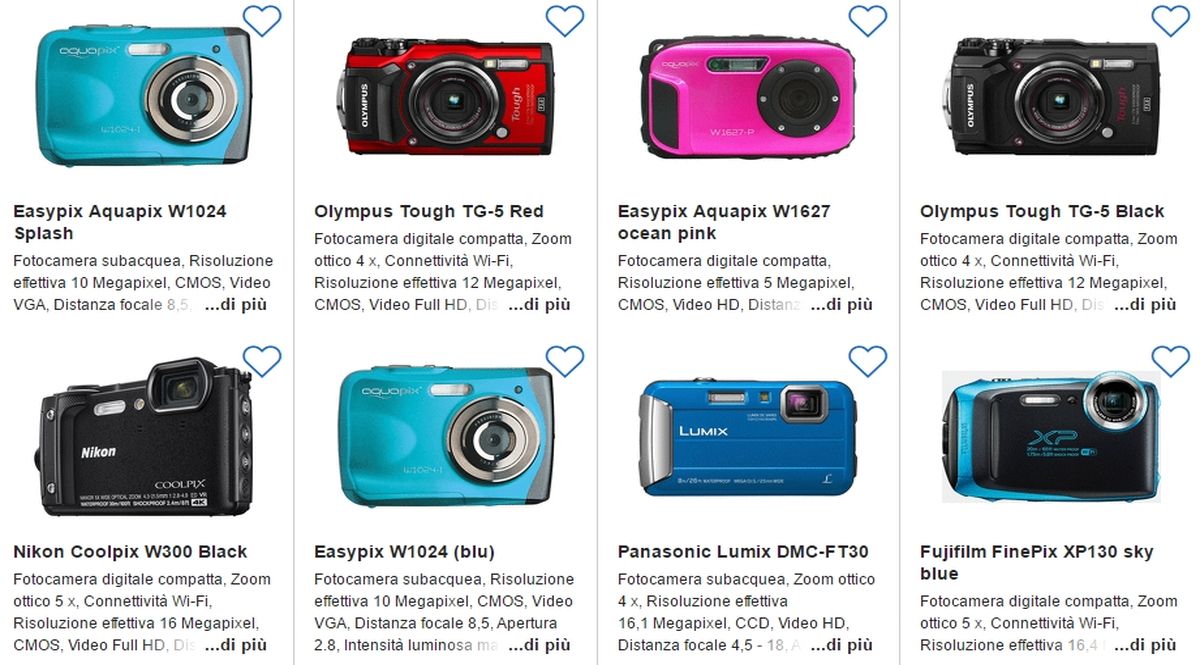Show more for Panasonic Lumix DMC-FT30 description
Screen dimensions: 1200x665
pos(841,645)
